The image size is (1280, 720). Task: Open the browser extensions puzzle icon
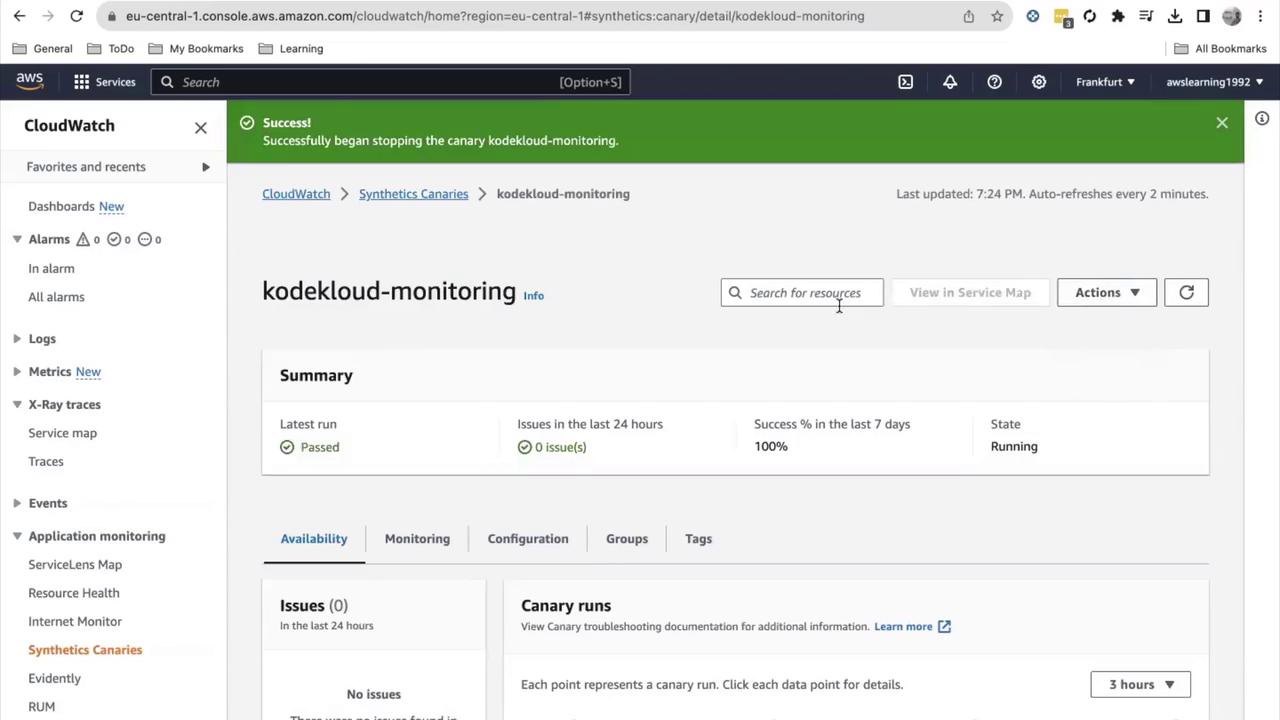1118,16
